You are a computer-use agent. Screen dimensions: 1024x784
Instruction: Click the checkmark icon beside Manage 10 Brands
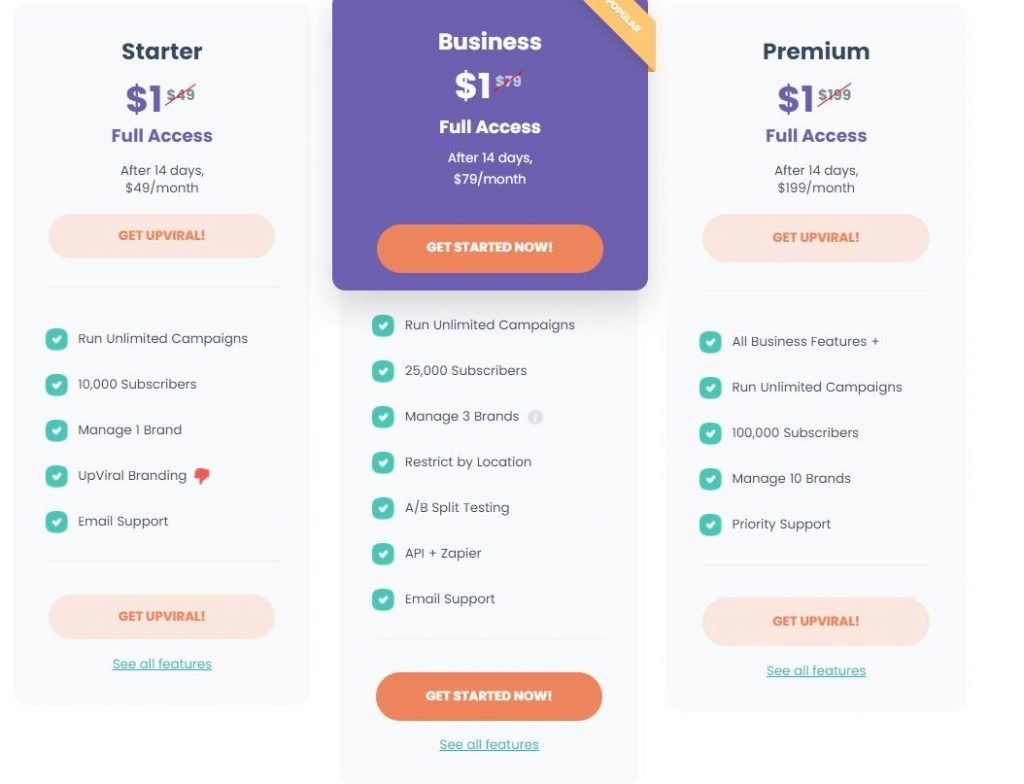point(710,479)
